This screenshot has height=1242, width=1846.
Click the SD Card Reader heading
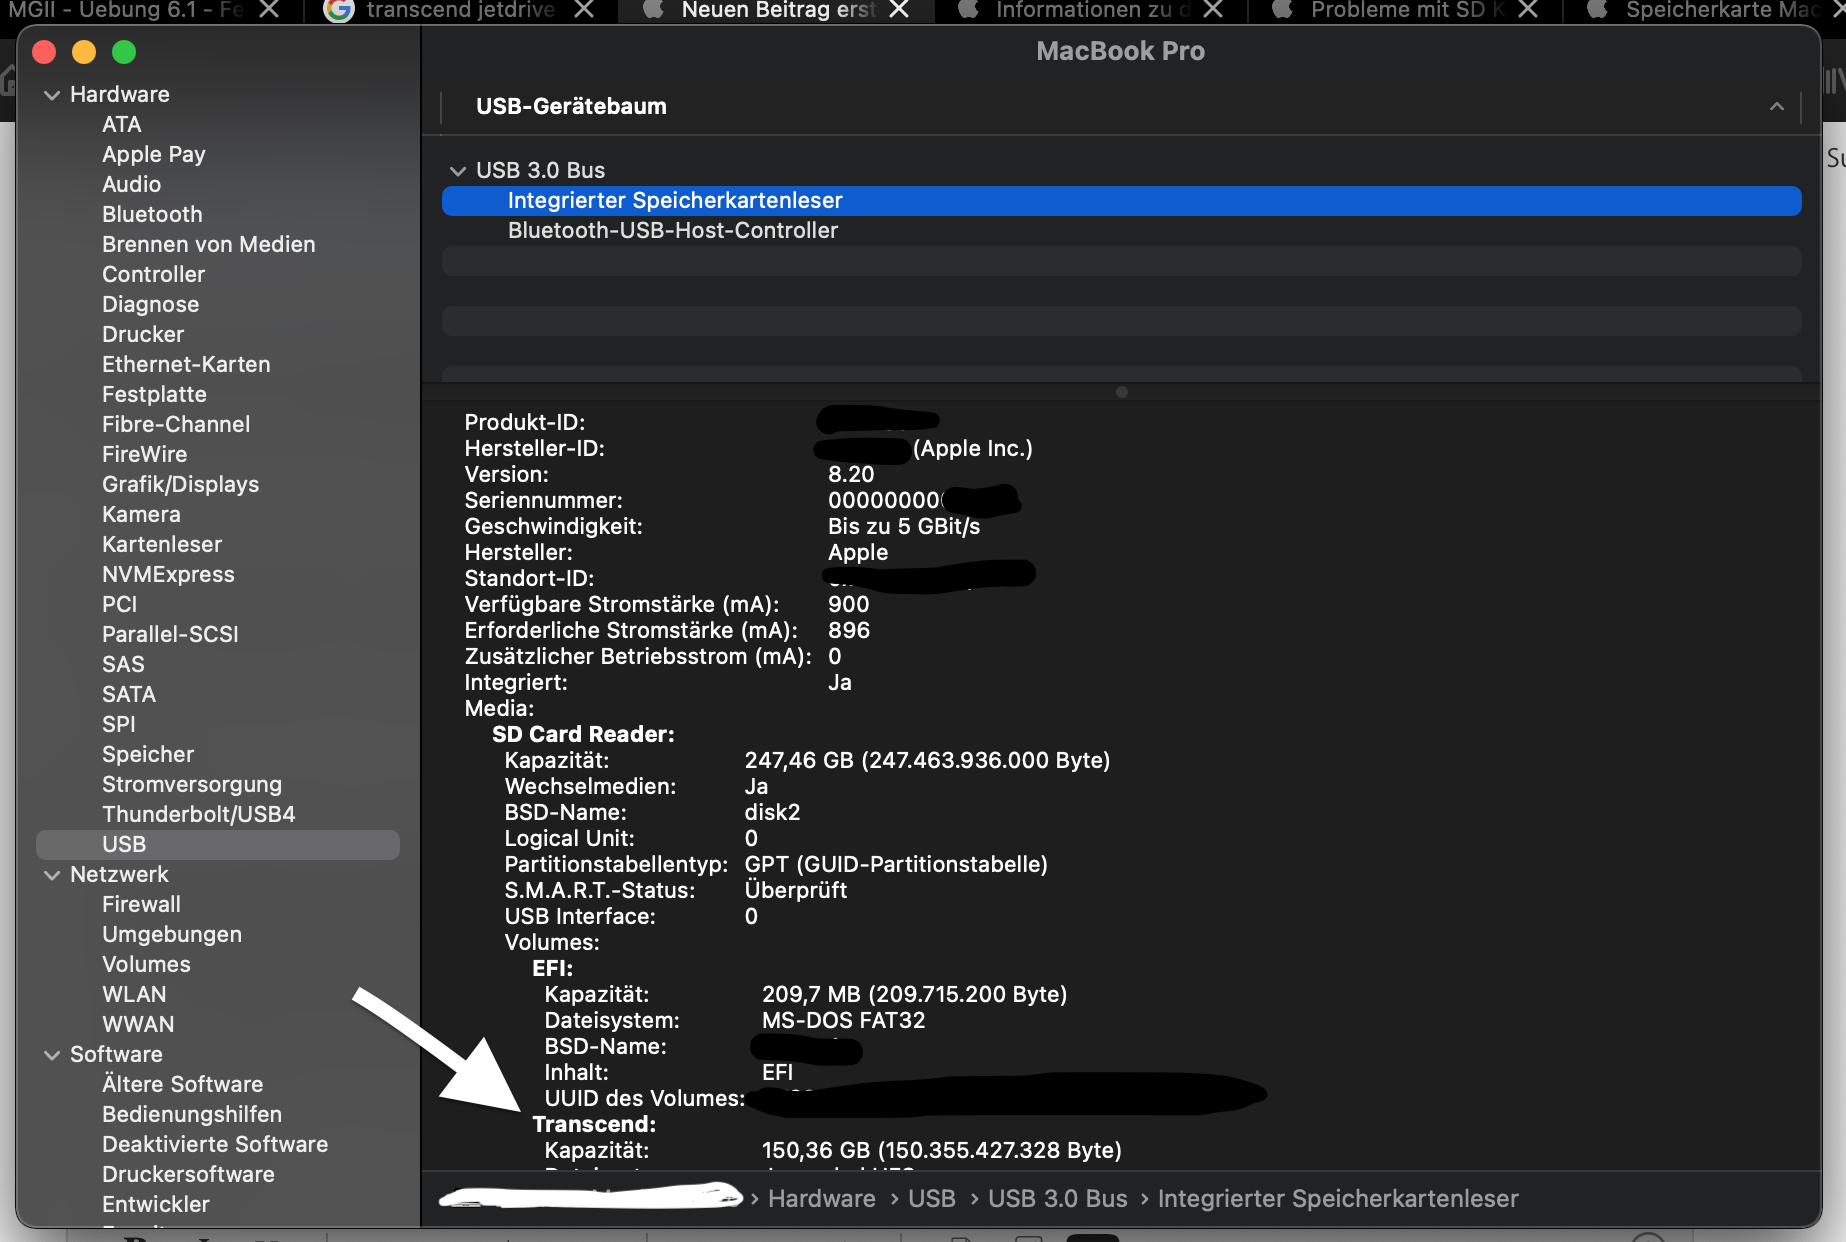point(583,735)
